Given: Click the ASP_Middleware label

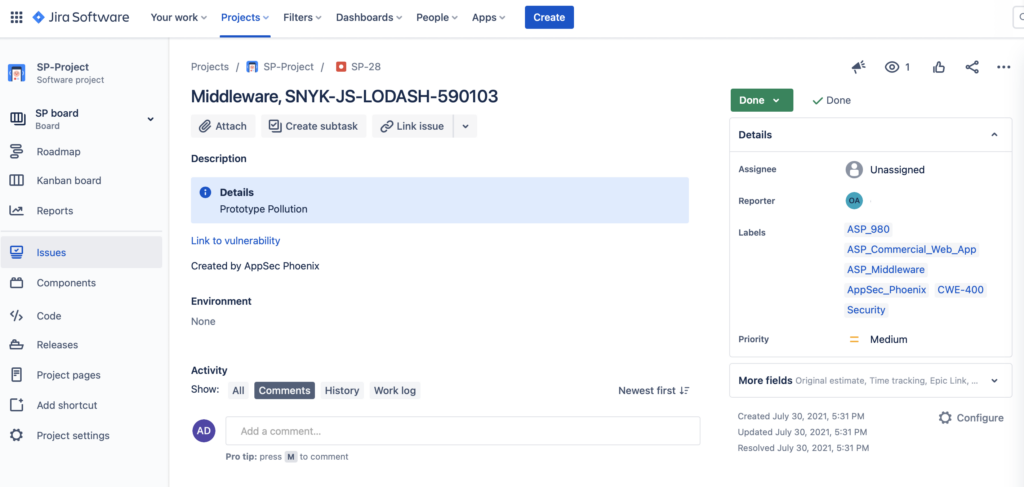Looking at the screenshot, I should click(886, 270).
